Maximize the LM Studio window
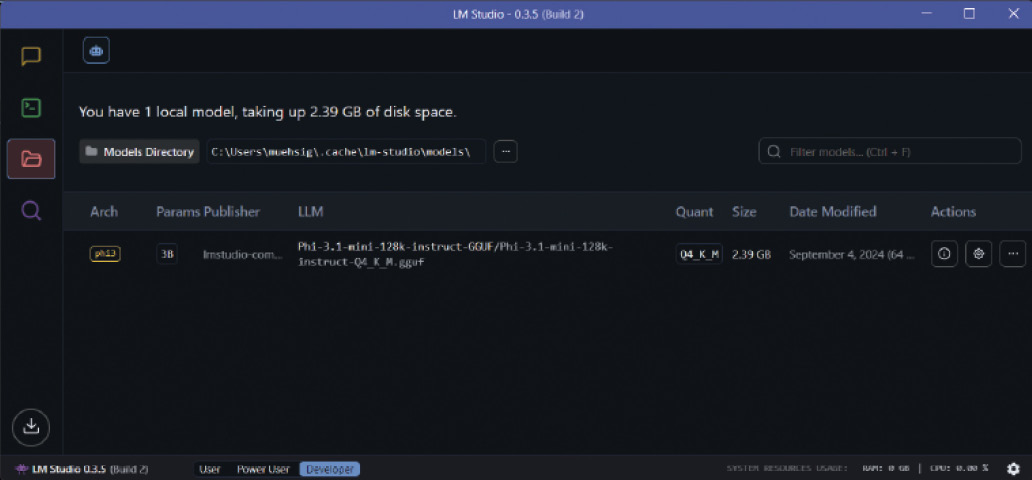1032x480 pixels. click(969, 14)
